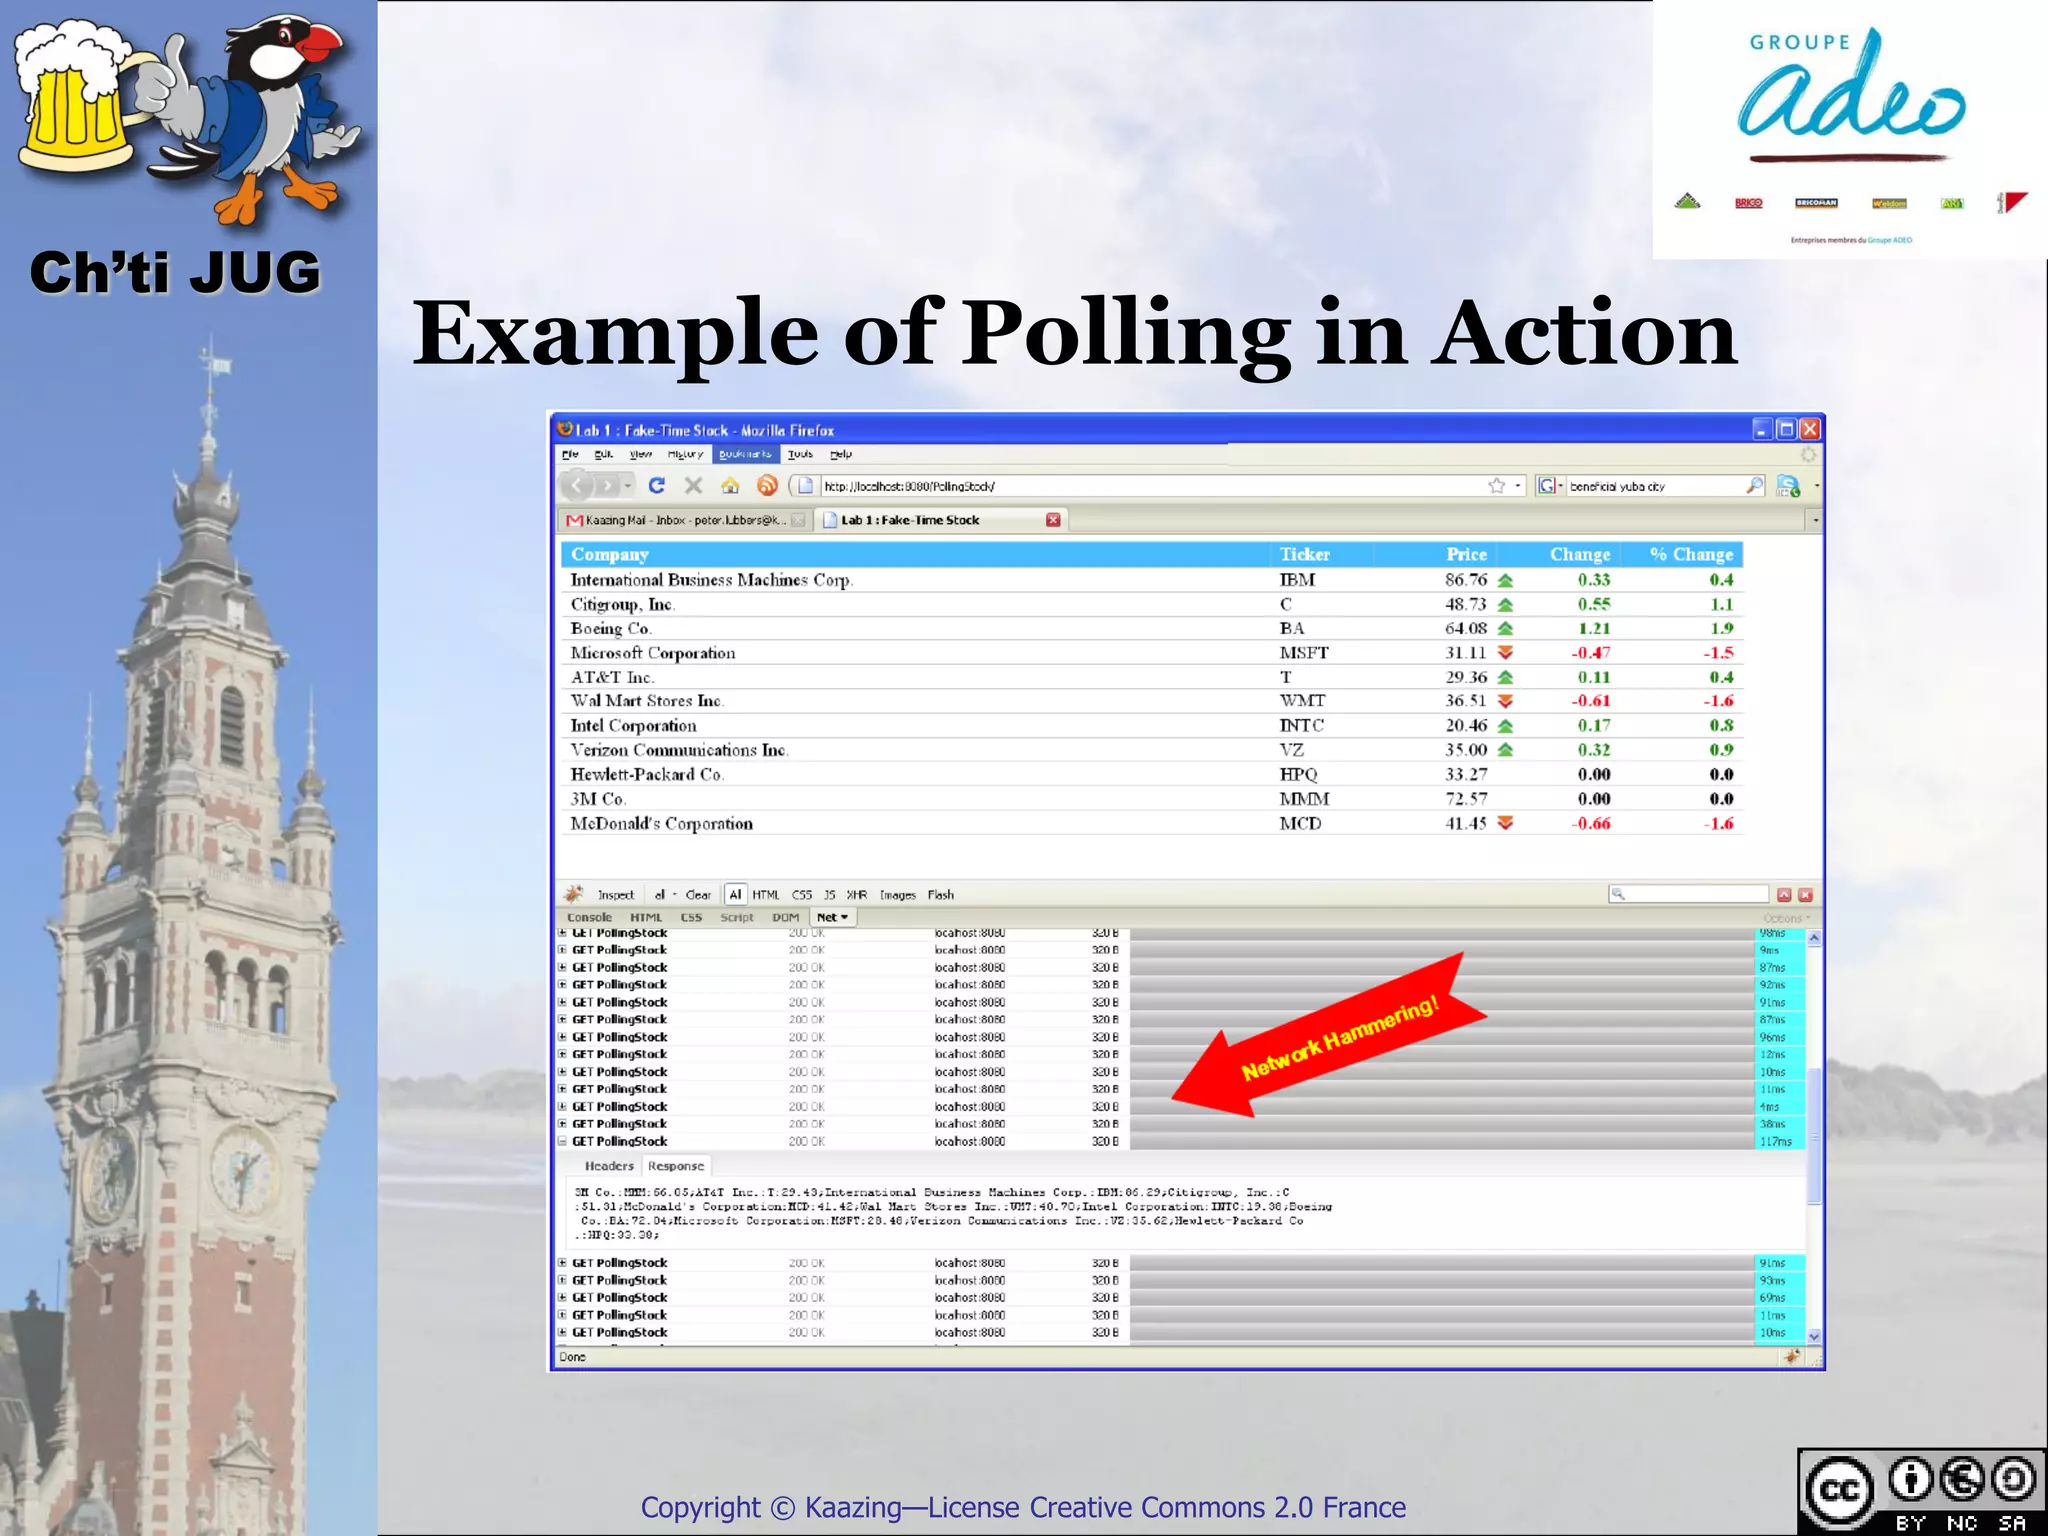Viewport: 2048px width, 1536px height.
Task: Click the Firebug Inspect button
Action: (x=616, y=895)
